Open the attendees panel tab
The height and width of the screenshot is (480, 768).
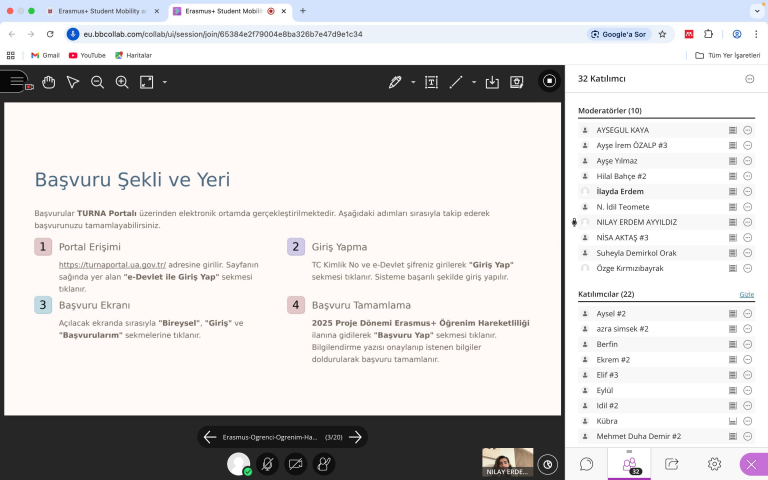630,464
